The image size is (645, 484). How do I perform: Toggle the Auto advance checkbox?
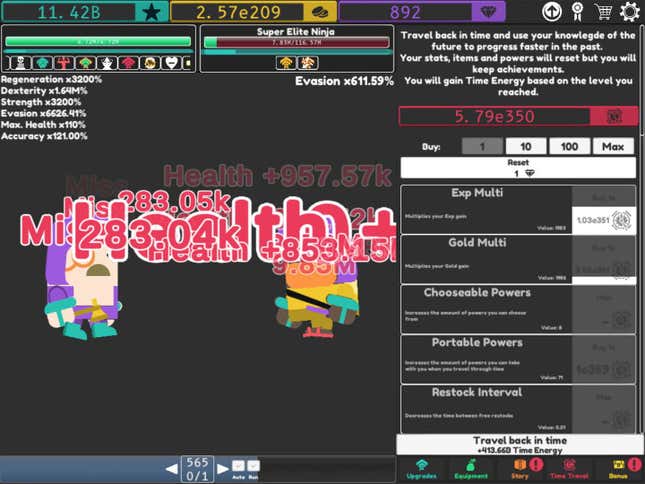(x=238, y=466)
